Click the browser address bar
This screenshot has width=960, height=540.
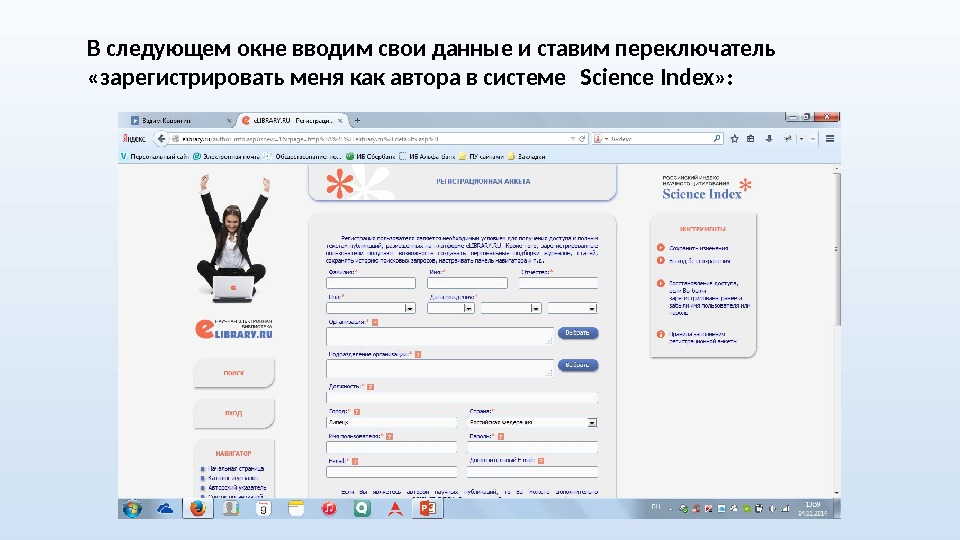(x=373, y=139)
